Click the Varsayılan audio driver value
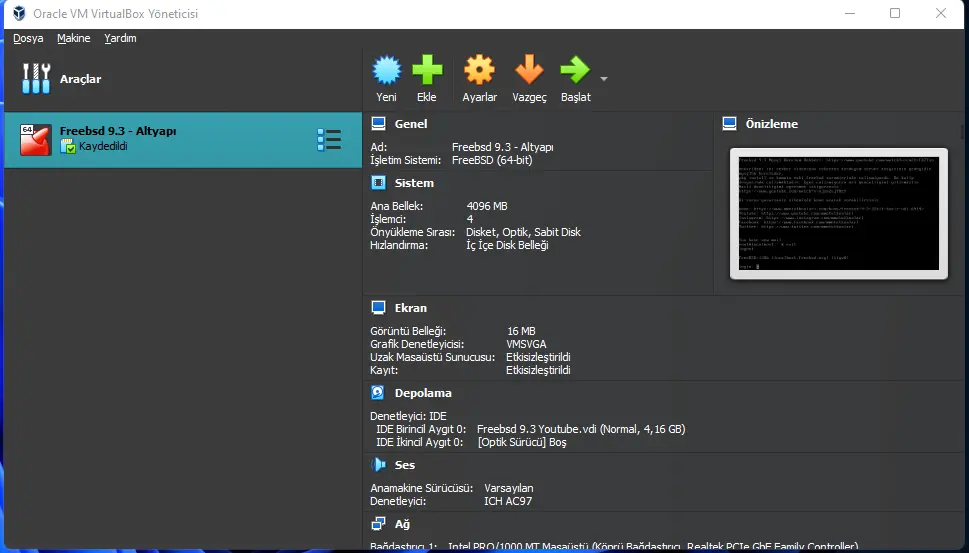 point(509,488)
